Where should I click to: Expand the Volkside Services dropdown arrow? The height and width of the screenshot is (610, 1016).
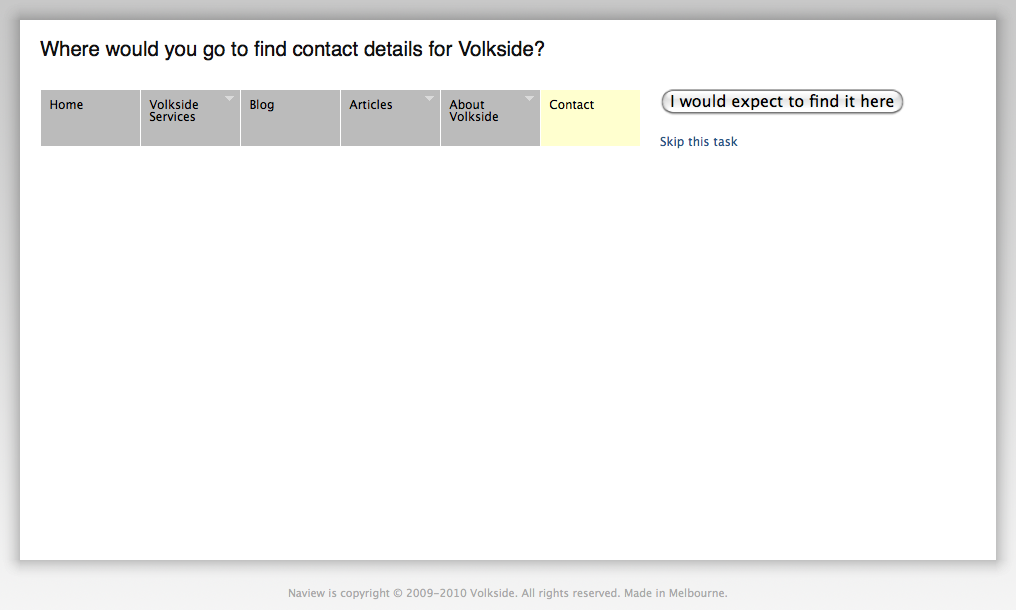(229, 99)
